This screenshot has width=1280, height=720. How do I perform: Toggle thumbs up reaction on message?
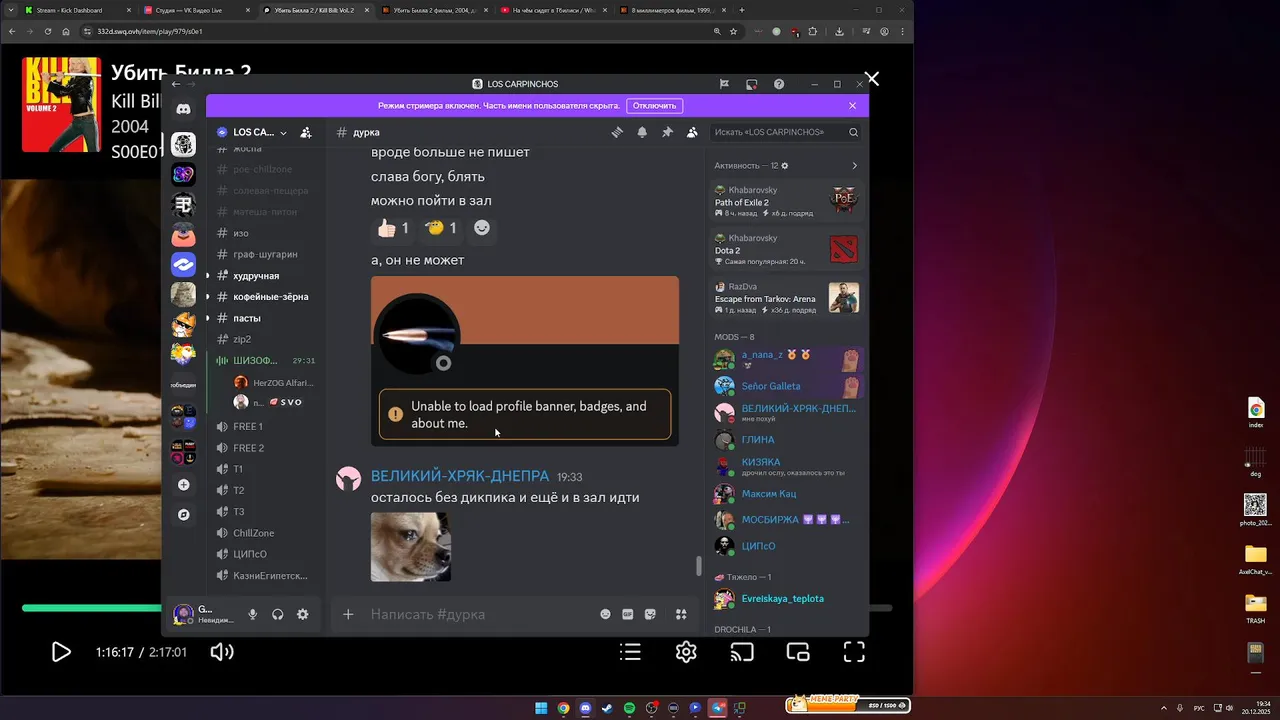click(x=392, y=228)
